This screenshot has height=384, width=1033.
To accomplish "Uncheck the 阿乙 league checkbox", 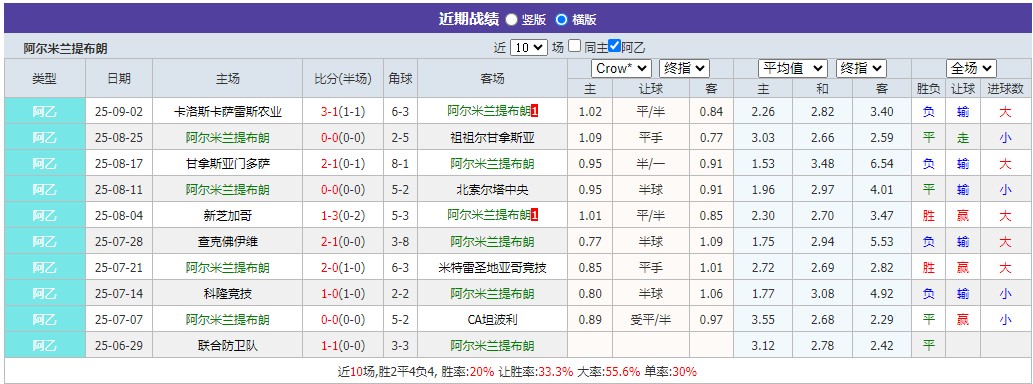I will pos(614,46).
